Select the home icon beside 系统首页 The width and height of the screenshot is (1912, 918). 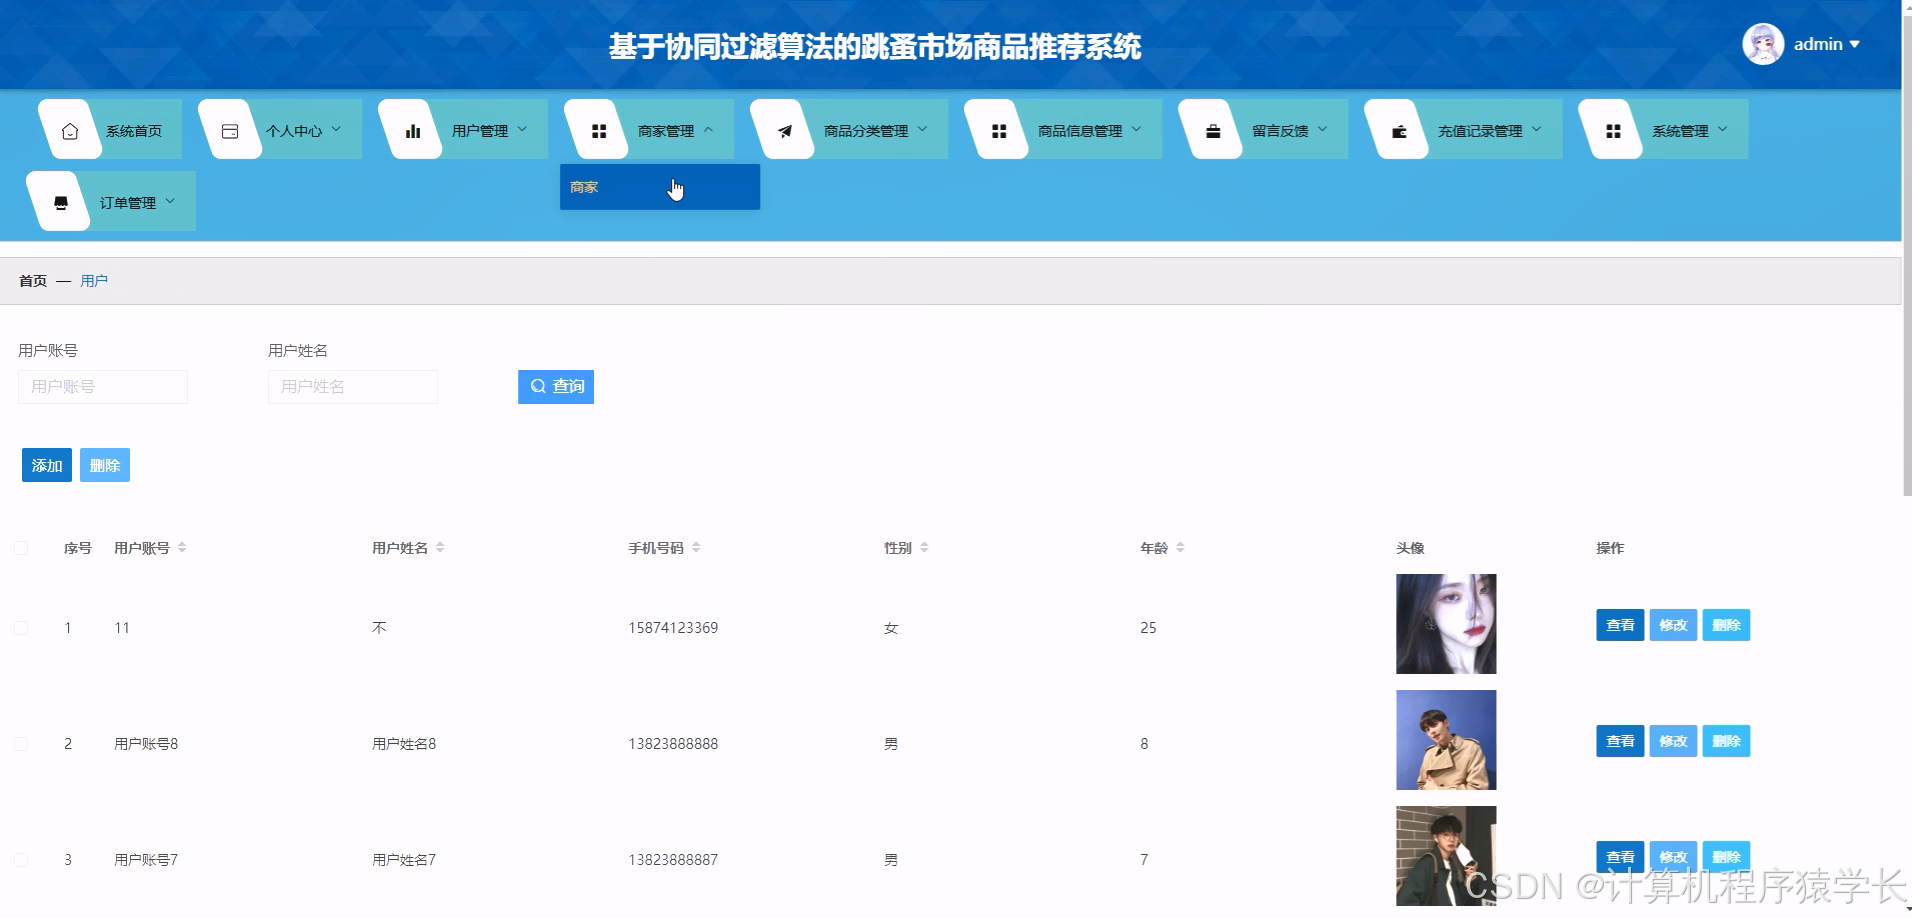pyautogui.click(x=69, y=129)
